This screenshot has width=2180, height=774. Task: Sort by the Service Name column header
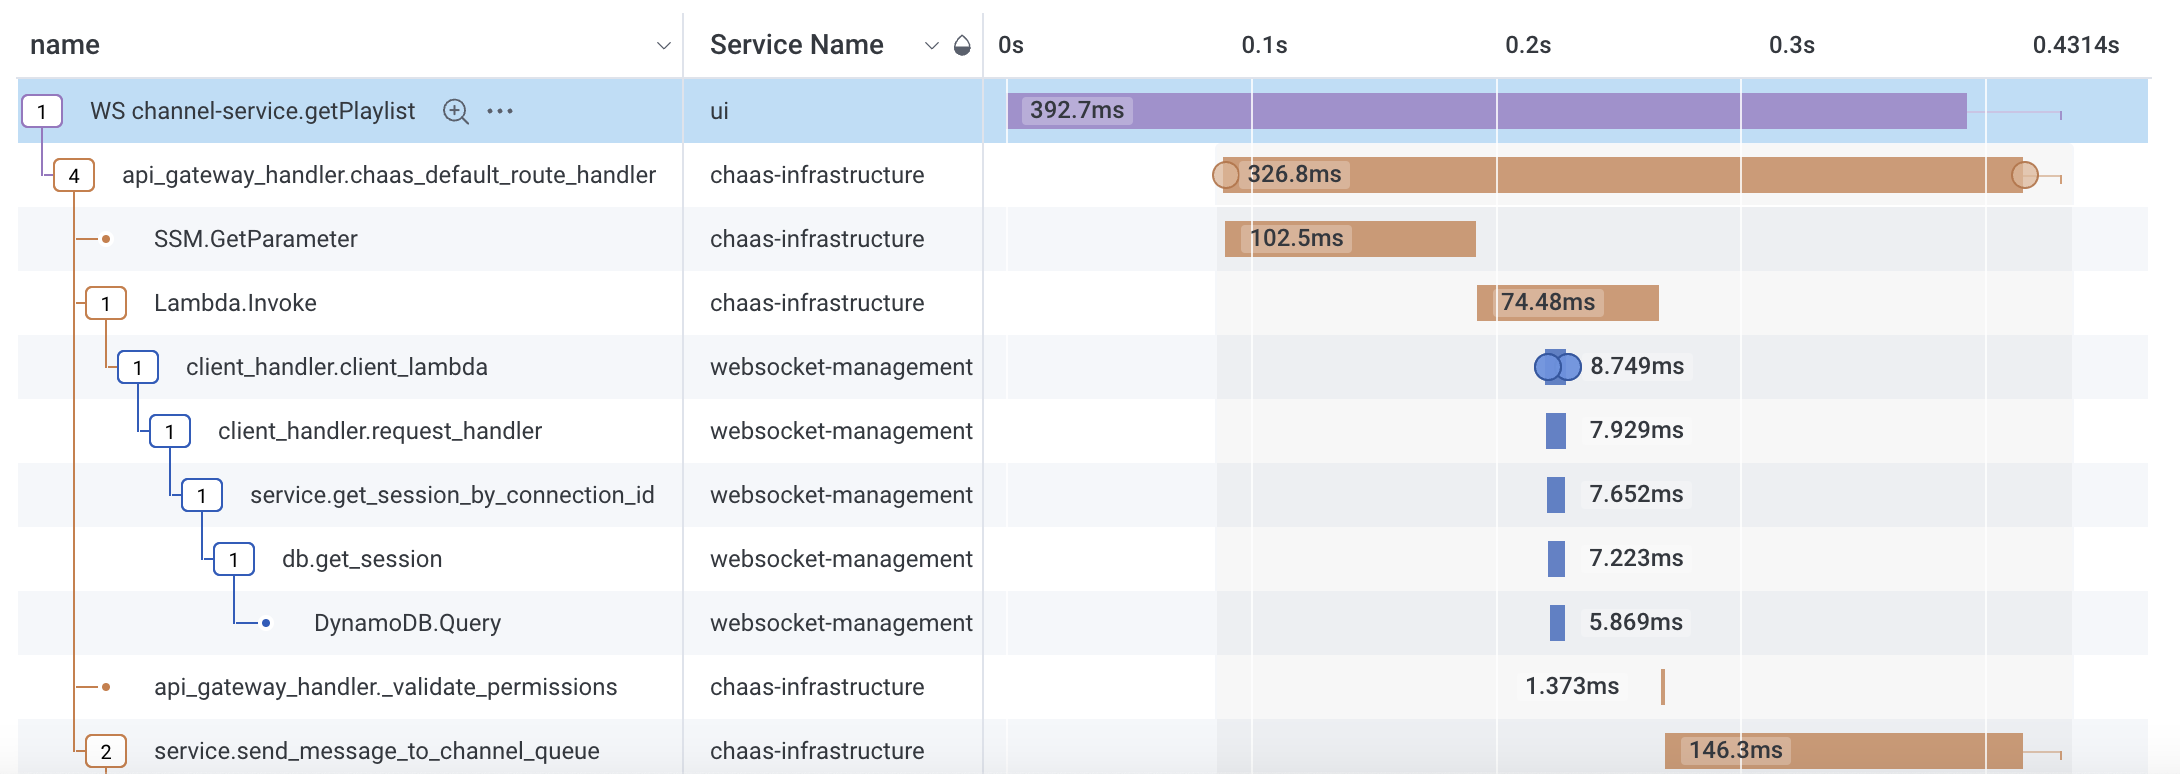(x=797, y=45)
